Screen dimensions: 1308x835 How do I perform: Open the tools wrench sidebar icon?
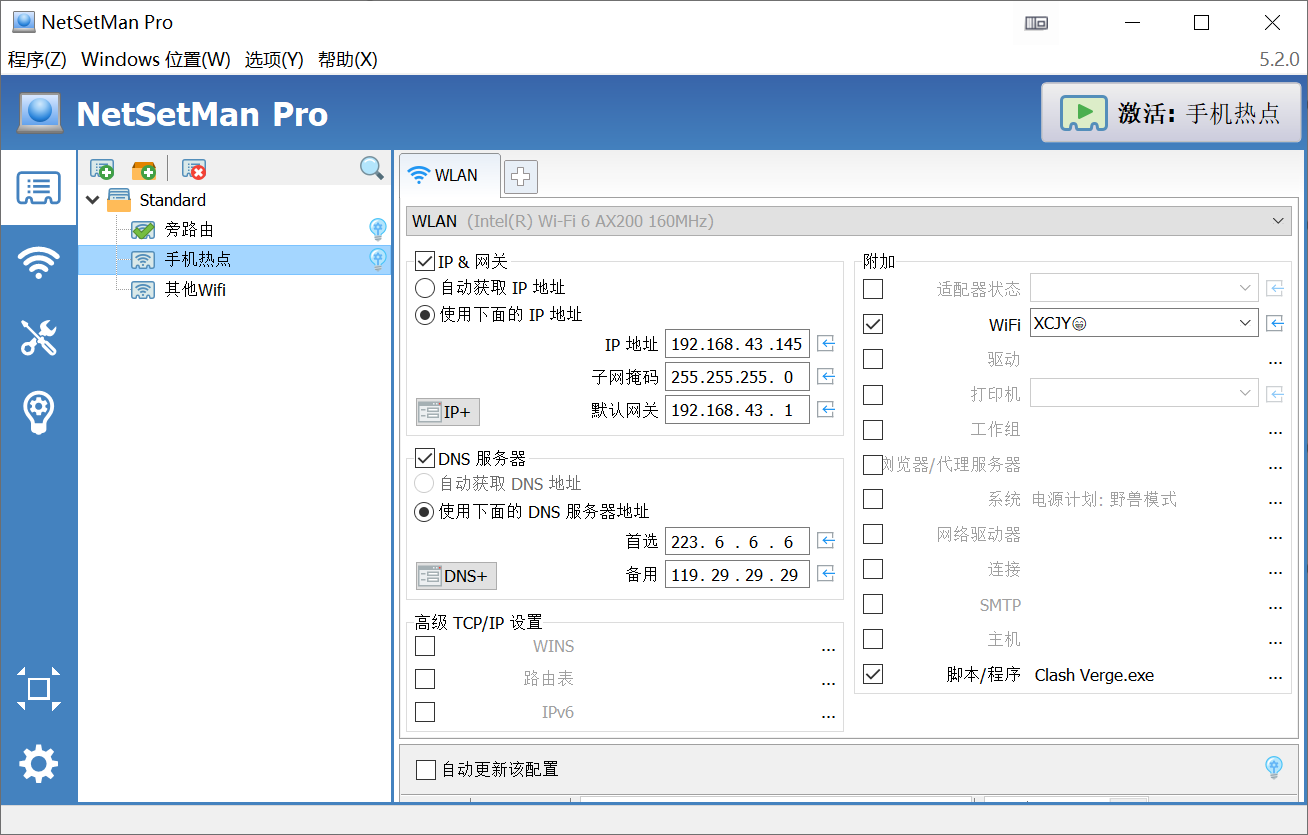(38, 338)
